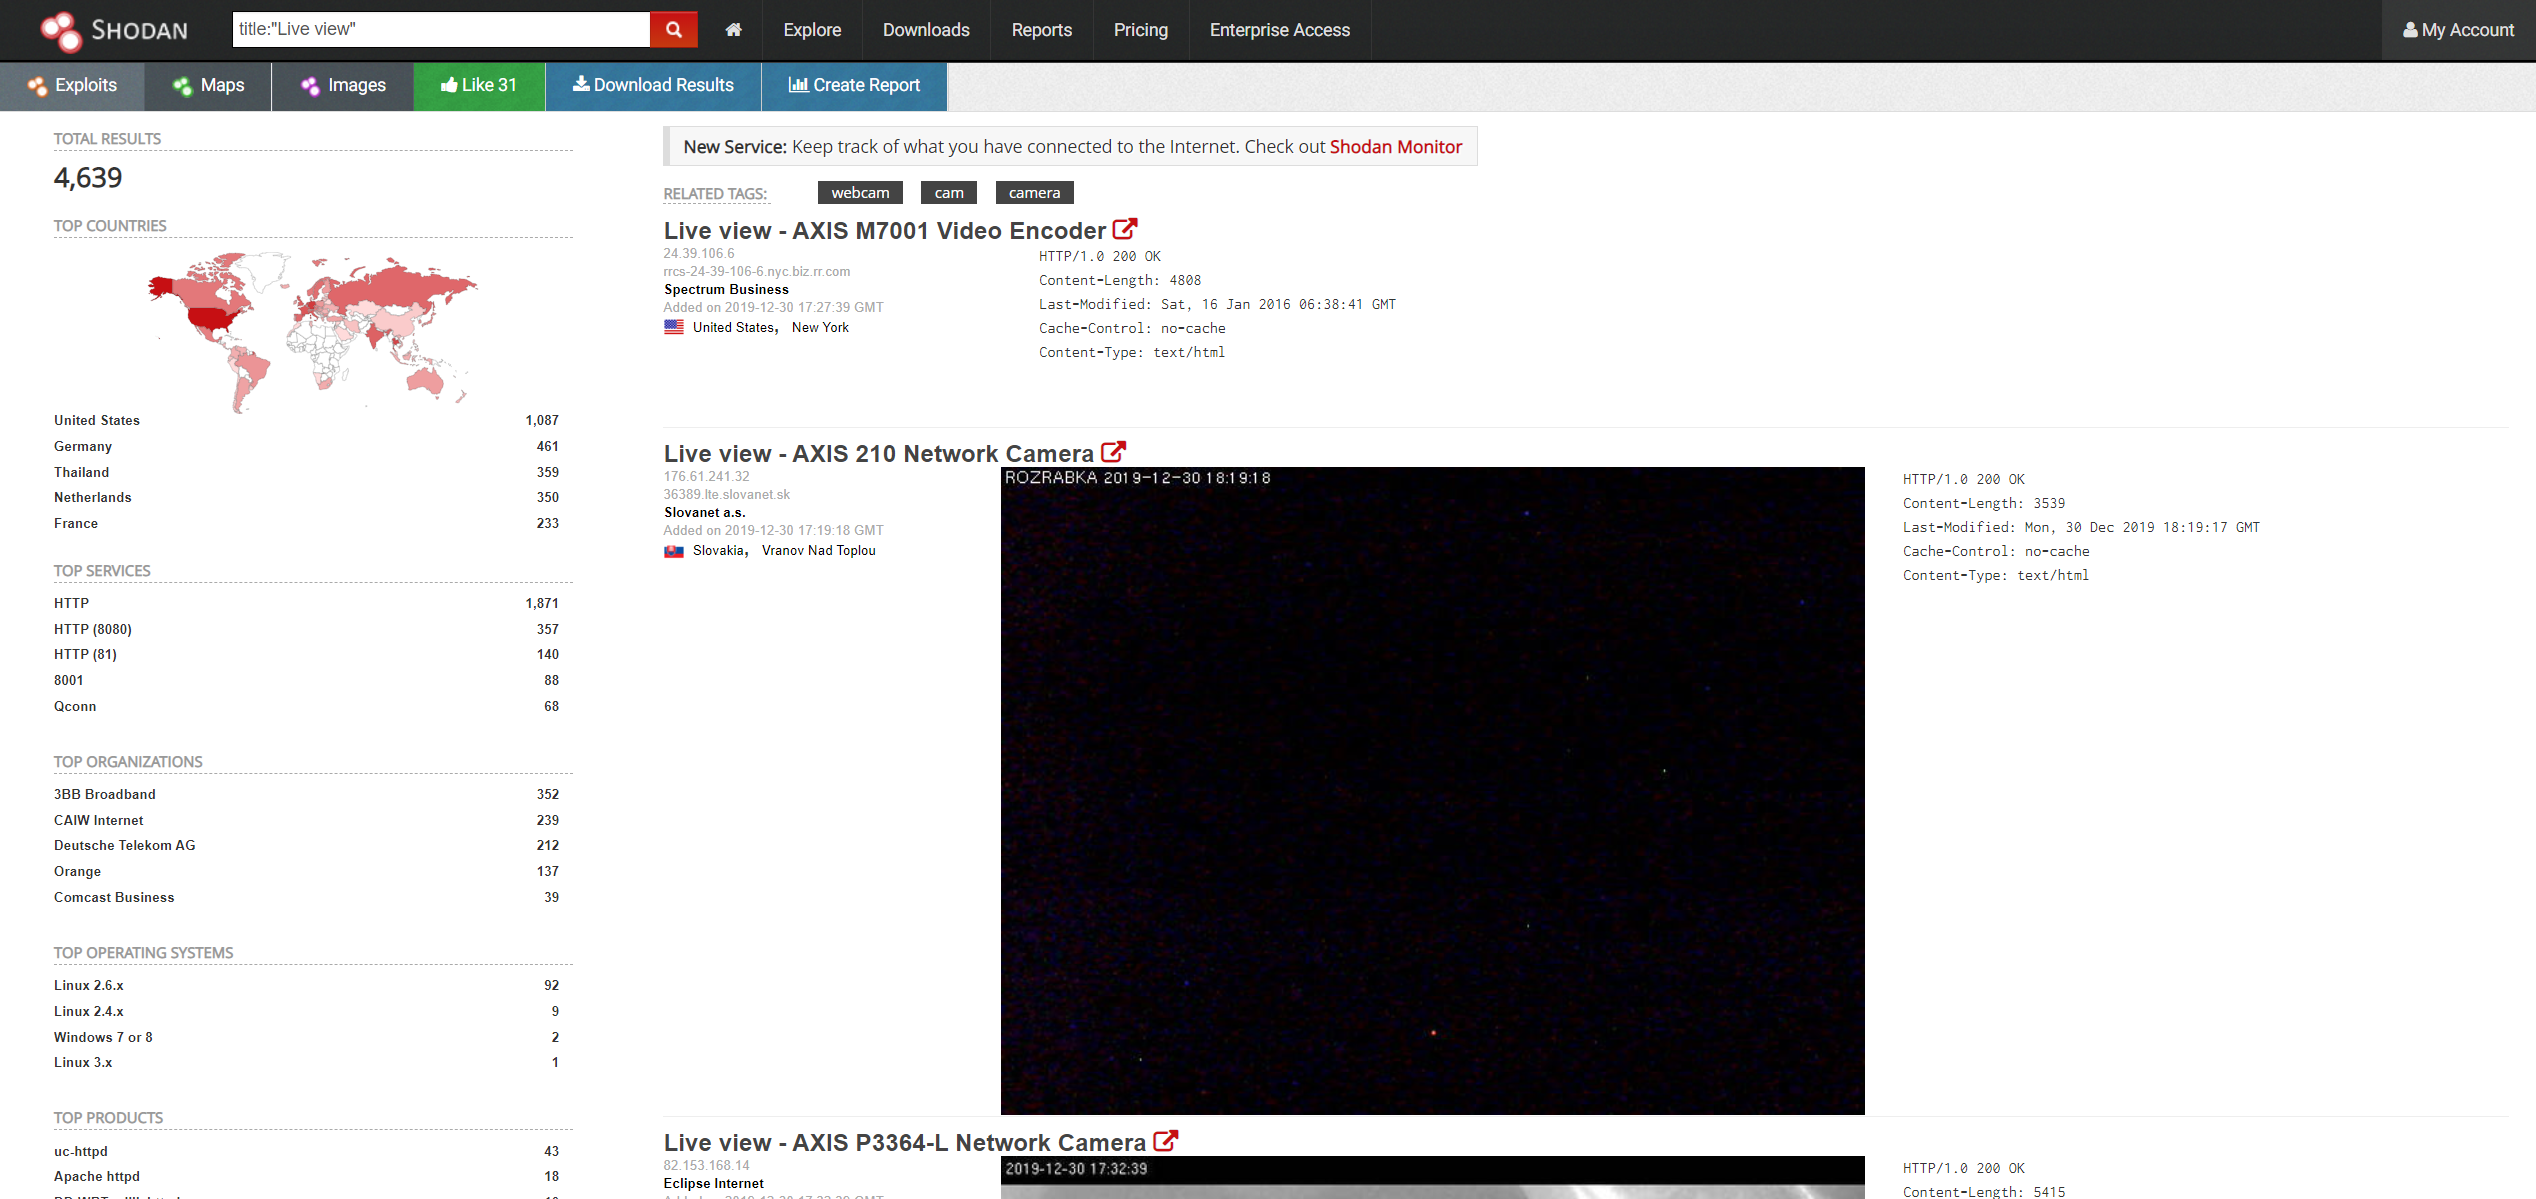Filter by United States result location

(734, 327)
